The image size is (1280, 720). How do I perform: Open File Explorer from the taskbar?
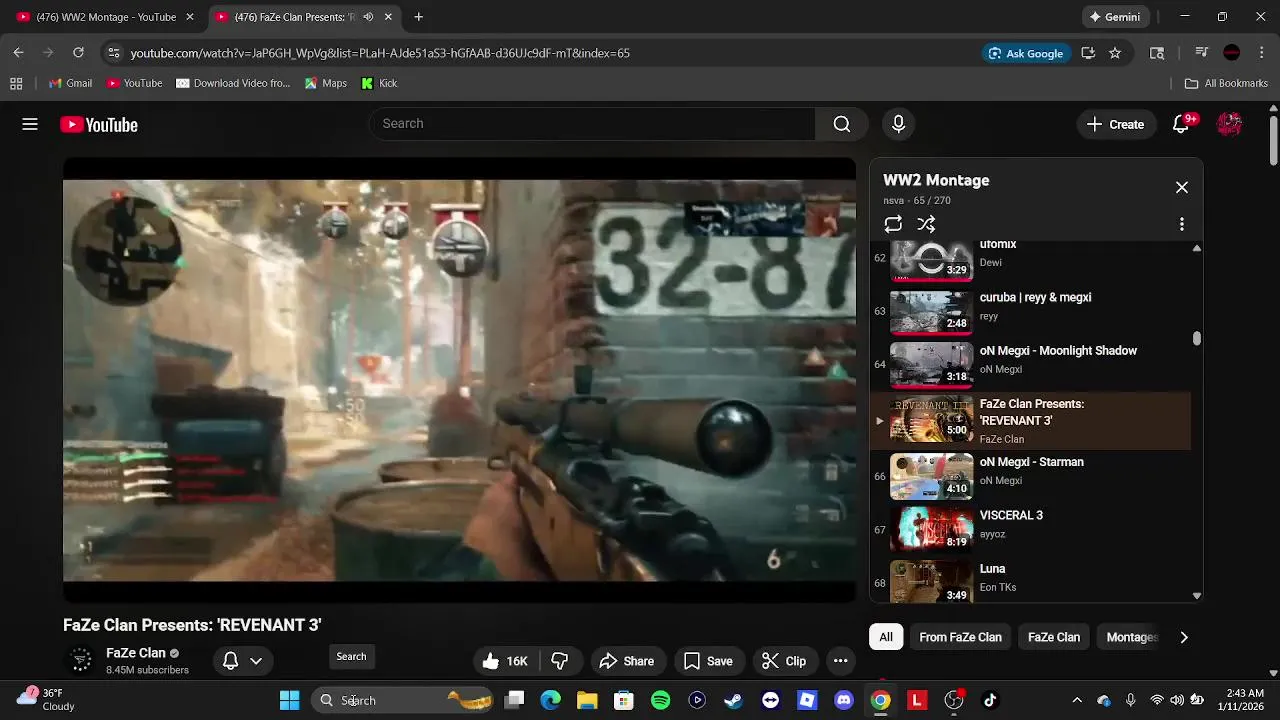tap(587, 700)
